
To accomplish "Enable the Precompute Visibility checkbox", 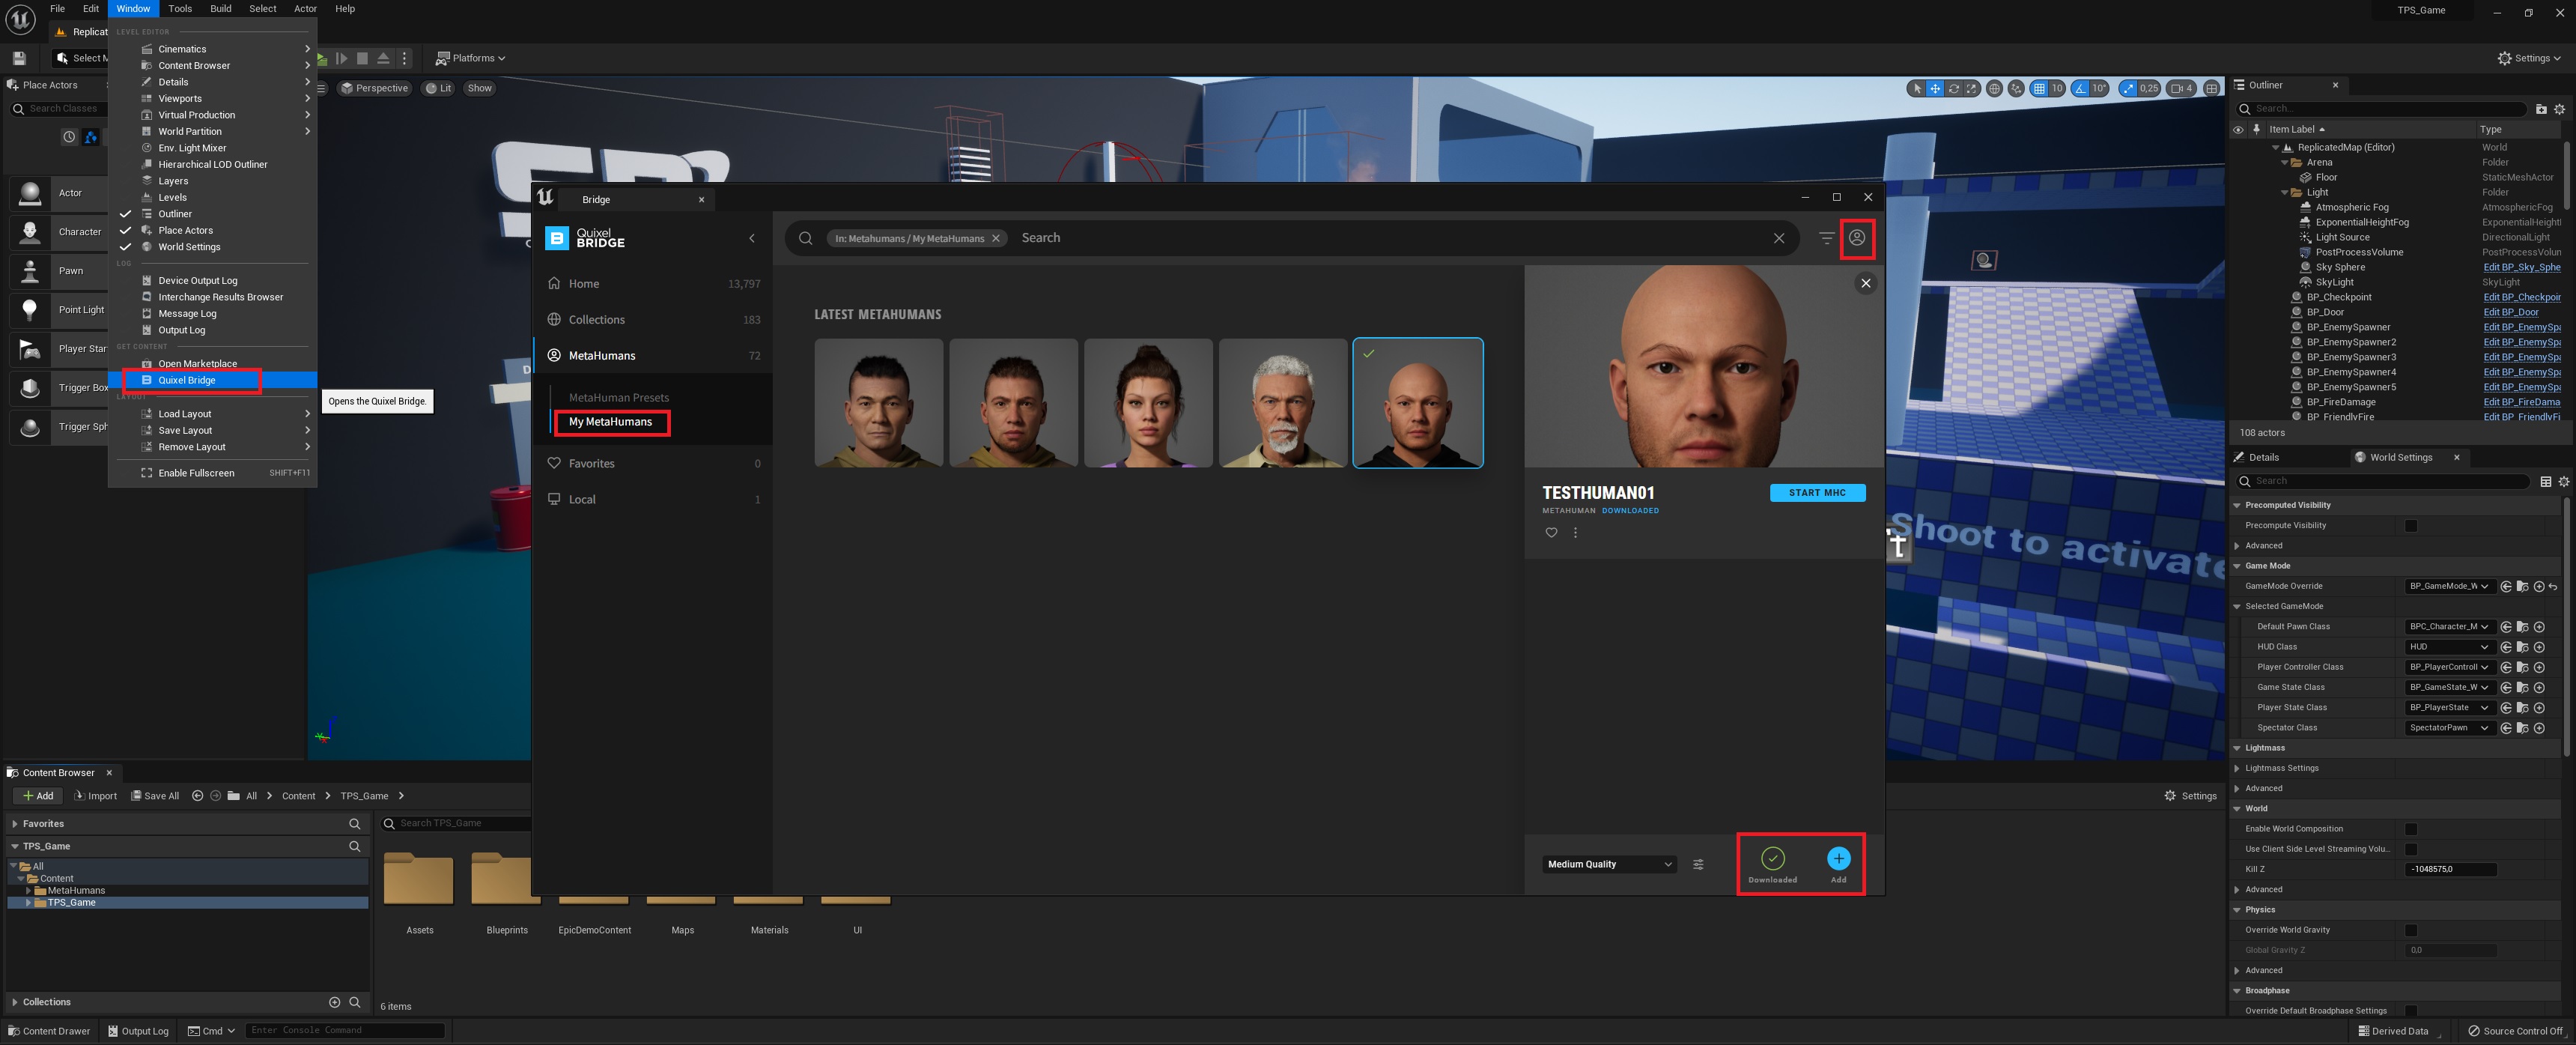I will pos(2410,526).
